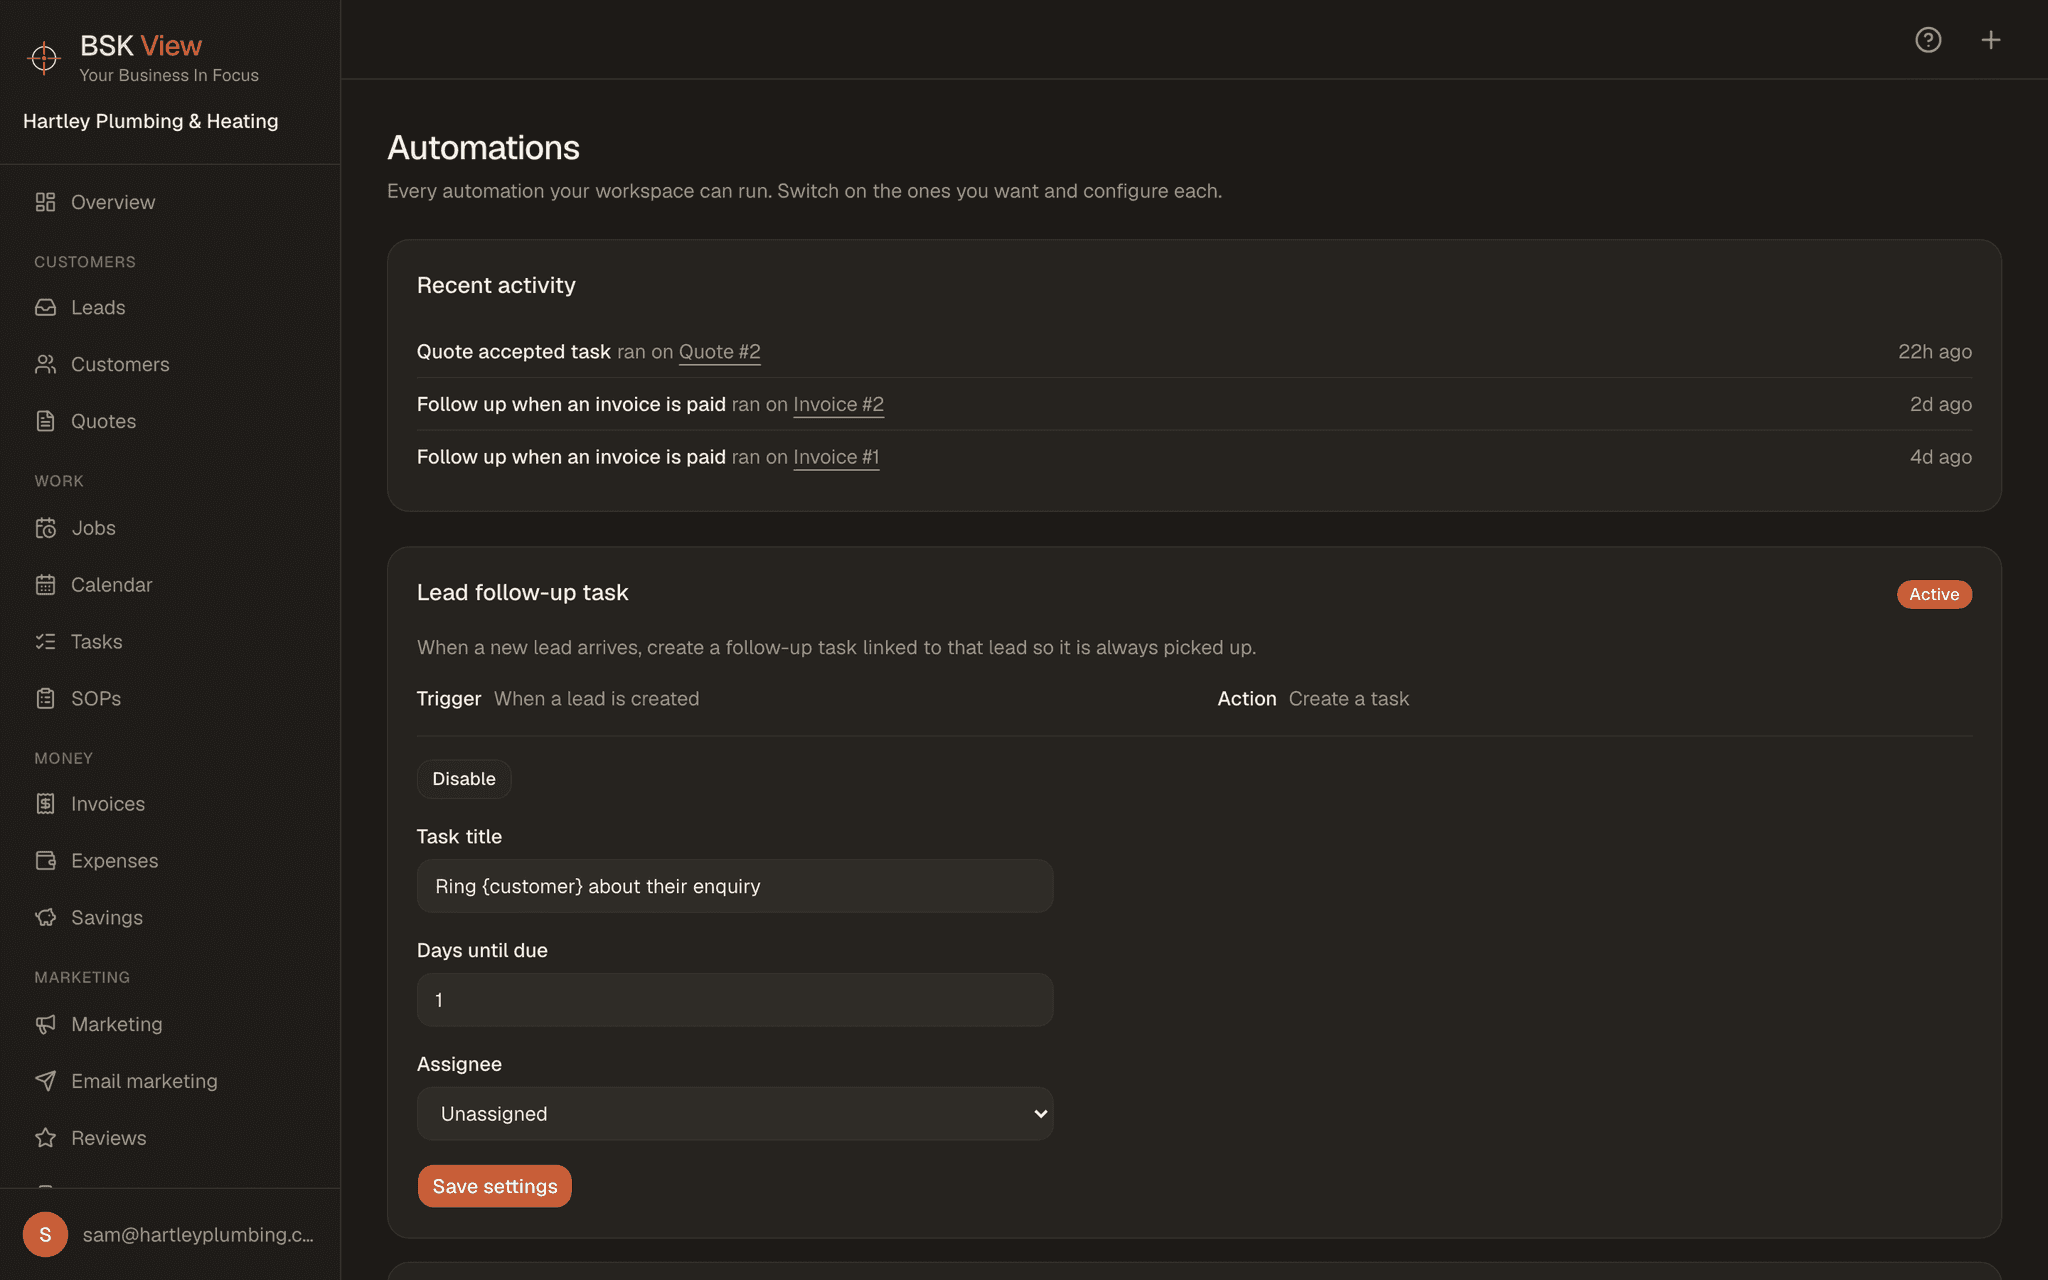Viewport: 2048px width, 1280px height.
Task: Disable the Lead follow-up task automation
Action: pos(464,779)
